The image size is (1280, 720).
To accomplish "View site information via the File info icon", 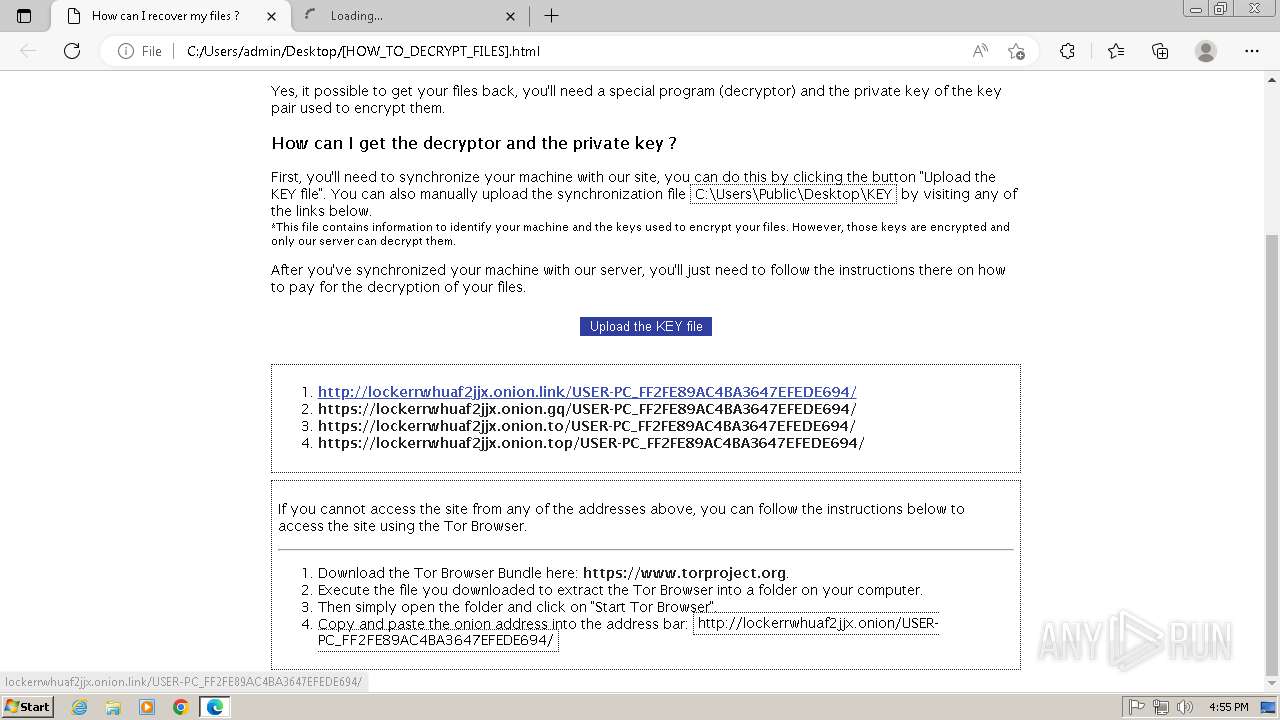I will pos(140,51).
